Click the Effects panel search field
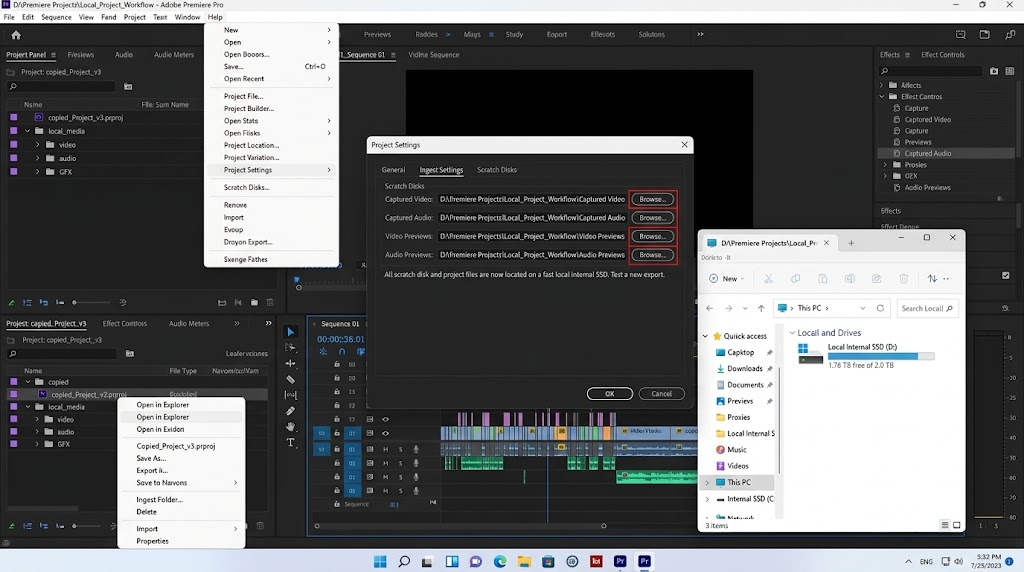The height and width of the screenshot is (572, 1024). [x=931, y=71]
